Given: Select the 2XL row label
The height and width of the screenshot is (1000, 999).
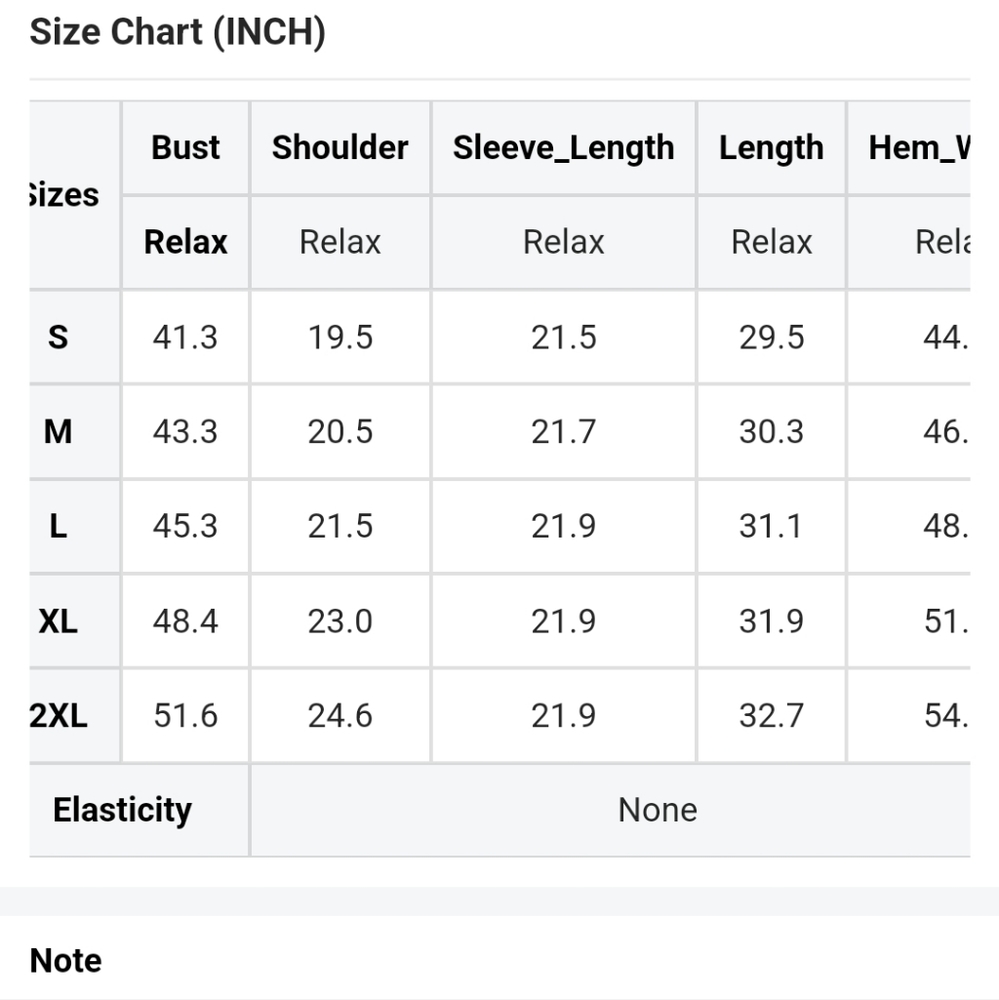Looking at the screenshot, I should pyautogui.click(x=58, y=716).
